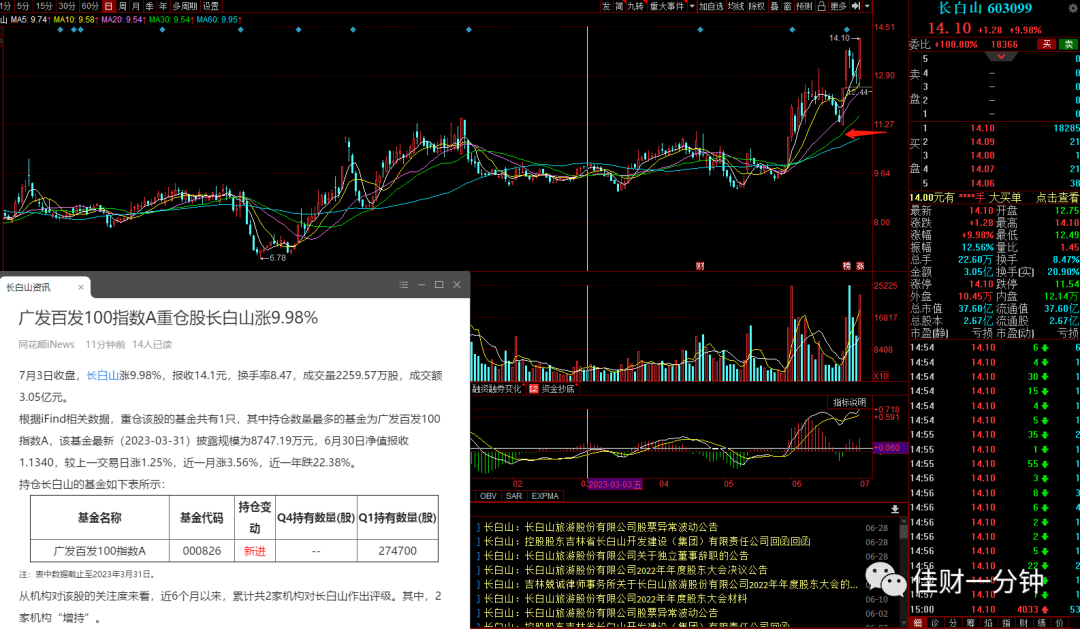Select the 九转 indicator in toolbar
The height and width of the screenshot is (629, 1080).
635,6
